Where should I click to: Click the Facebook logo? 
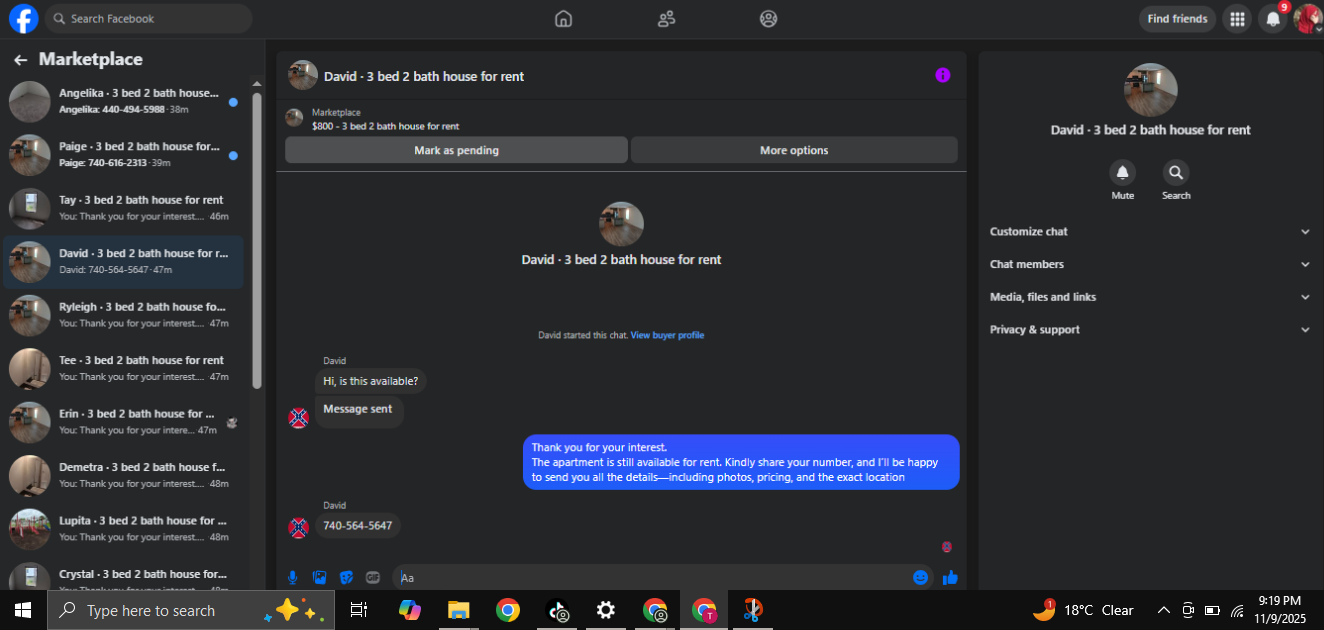23,18
